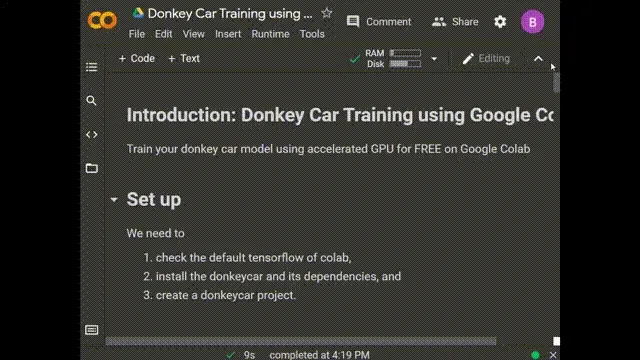The height and width of the screenshot is (360, 640).
Task: Open the Files folder icon in the sidebar
Action: tap(91, 168)
